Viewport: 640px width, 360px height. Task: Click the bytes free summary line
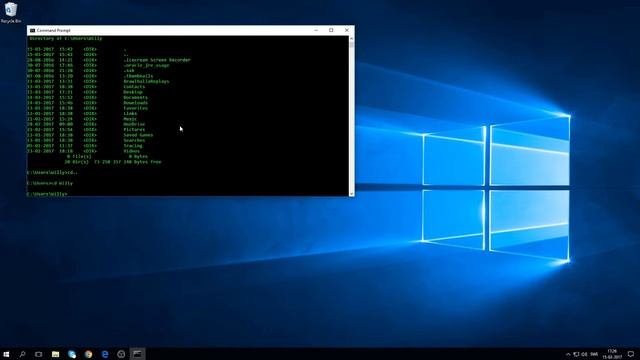click(113, 162)
